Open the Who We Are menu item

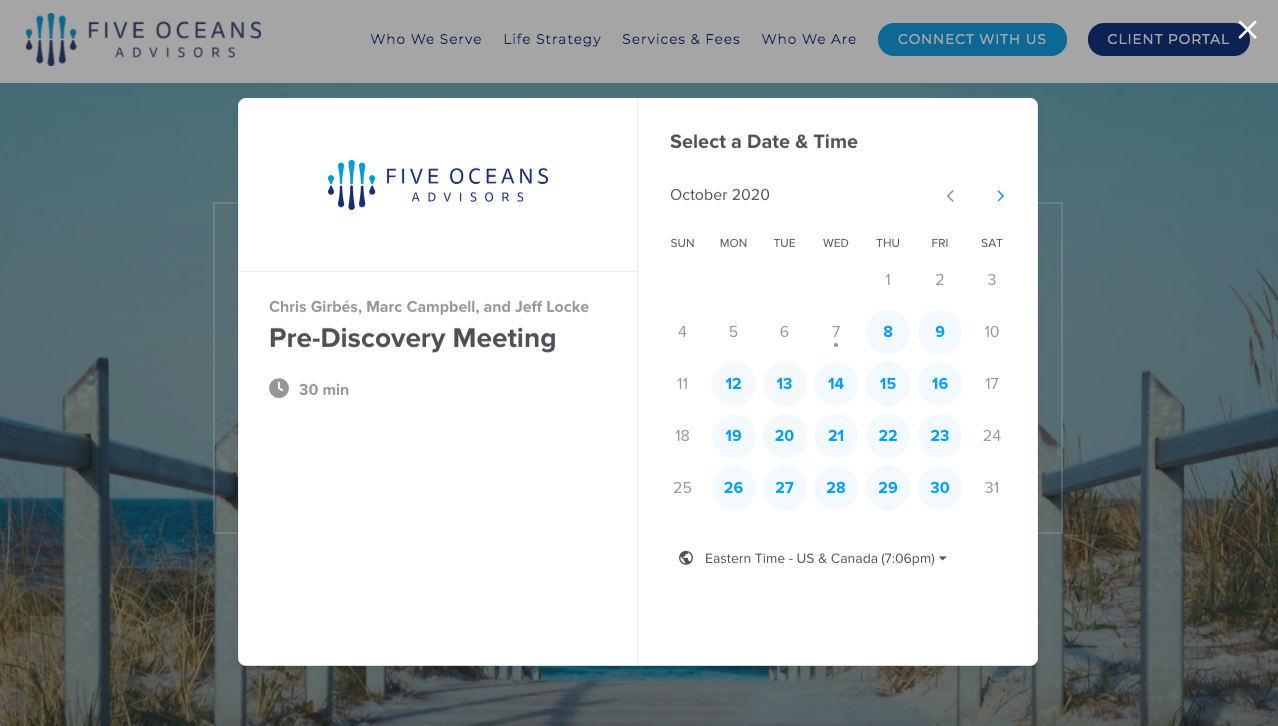click(x=809, y=39)
